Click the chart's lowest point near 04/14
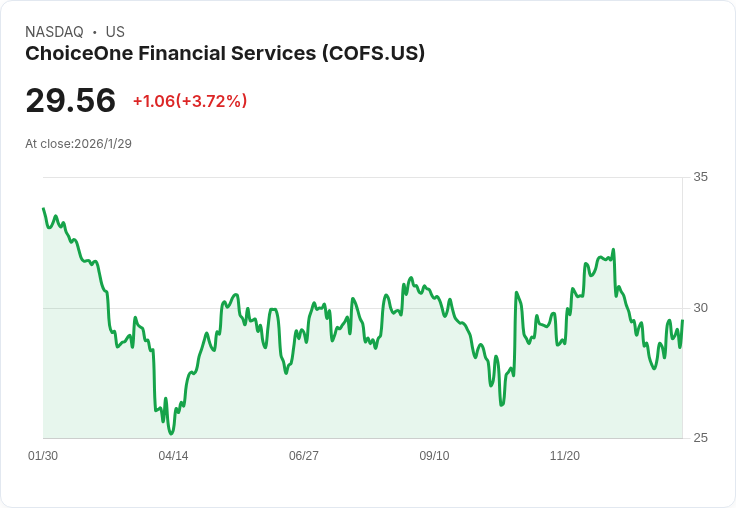 [x=171, y=433]
